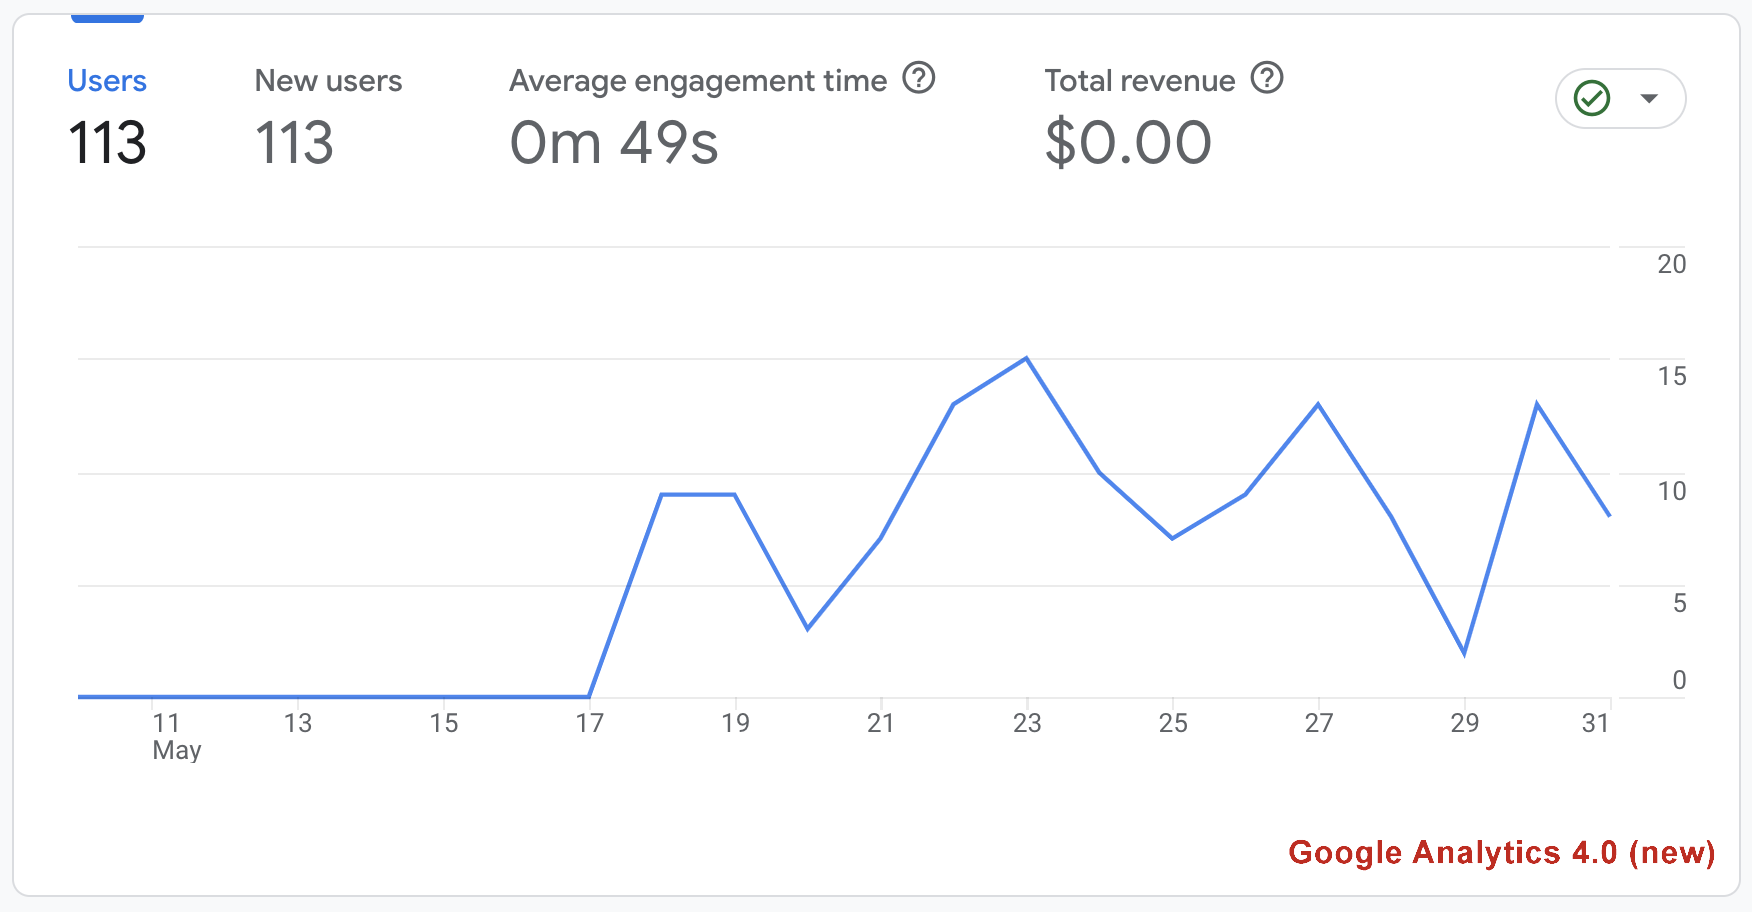
Task: Click help icon beside Total revenue
Action: pyautogui.click(x=1267, y=78)
